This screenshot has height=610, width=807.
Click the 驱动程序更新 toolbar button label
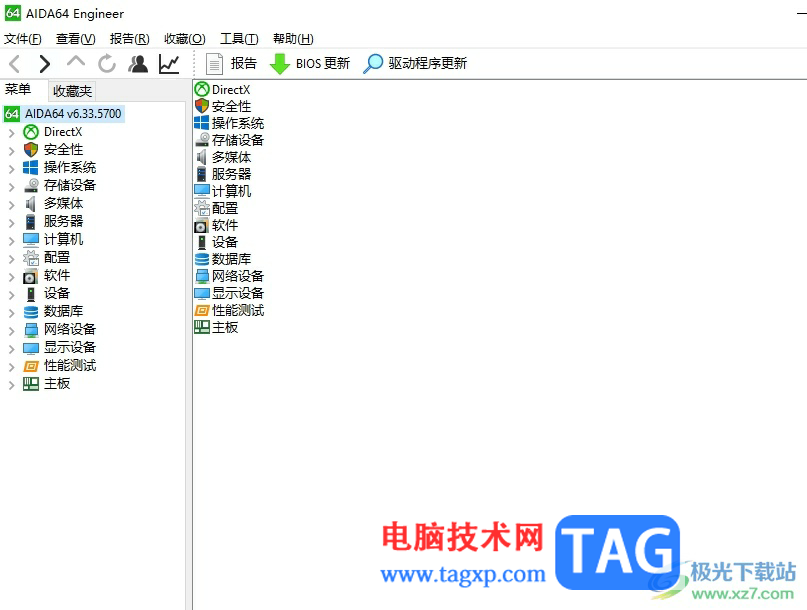tap(428, 63)
